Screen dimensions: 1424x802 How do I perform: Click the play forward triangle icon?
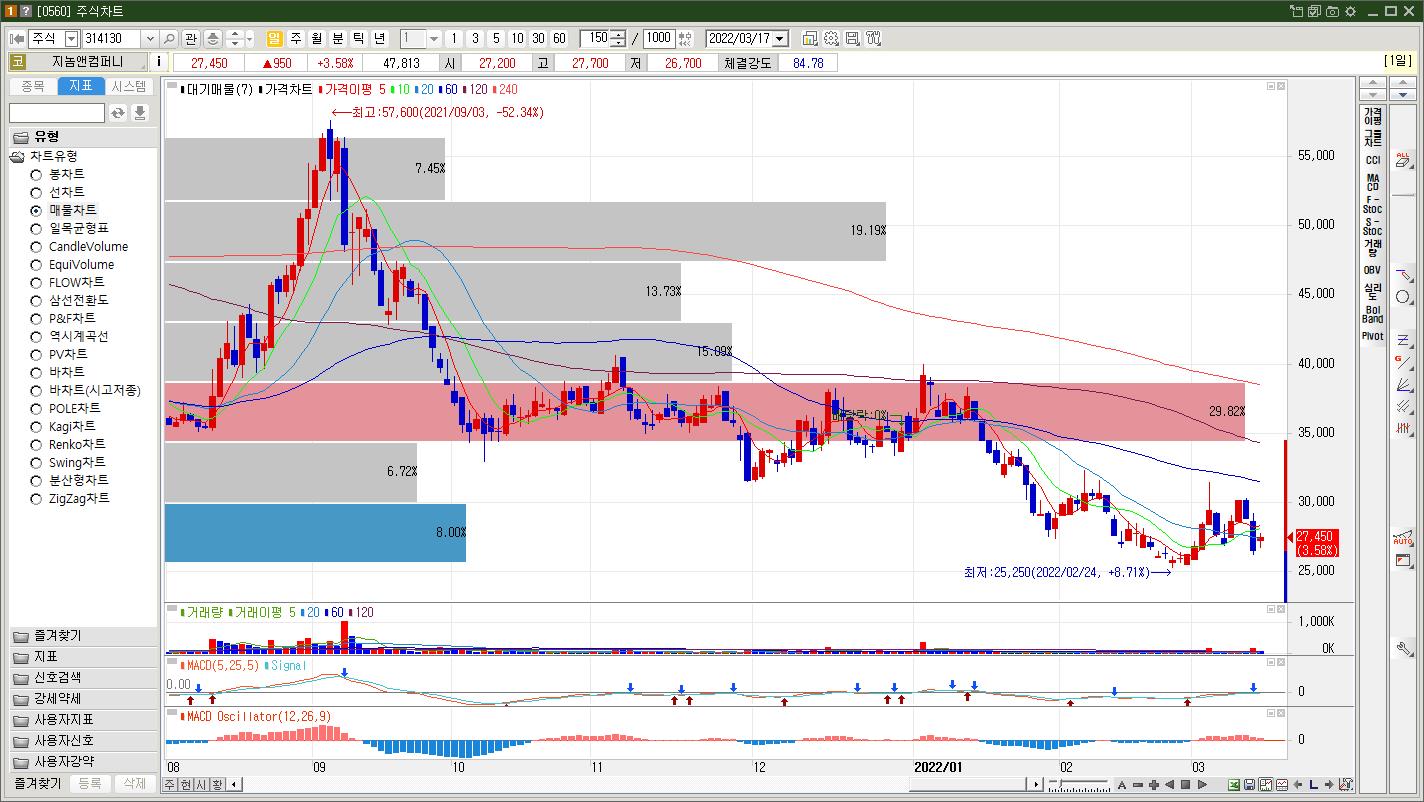tap(1202, 785)
